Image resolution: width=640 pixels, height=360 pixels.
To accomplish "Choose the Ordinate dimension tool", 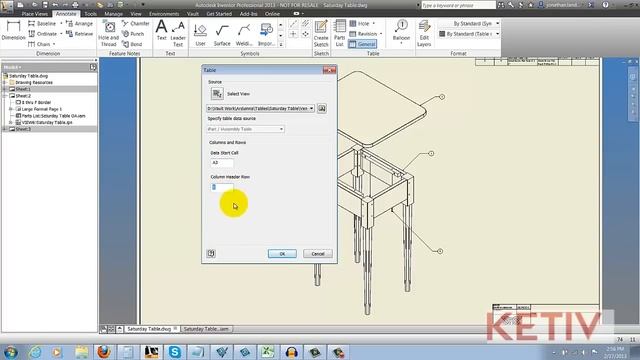I will (x=42, y=34).
